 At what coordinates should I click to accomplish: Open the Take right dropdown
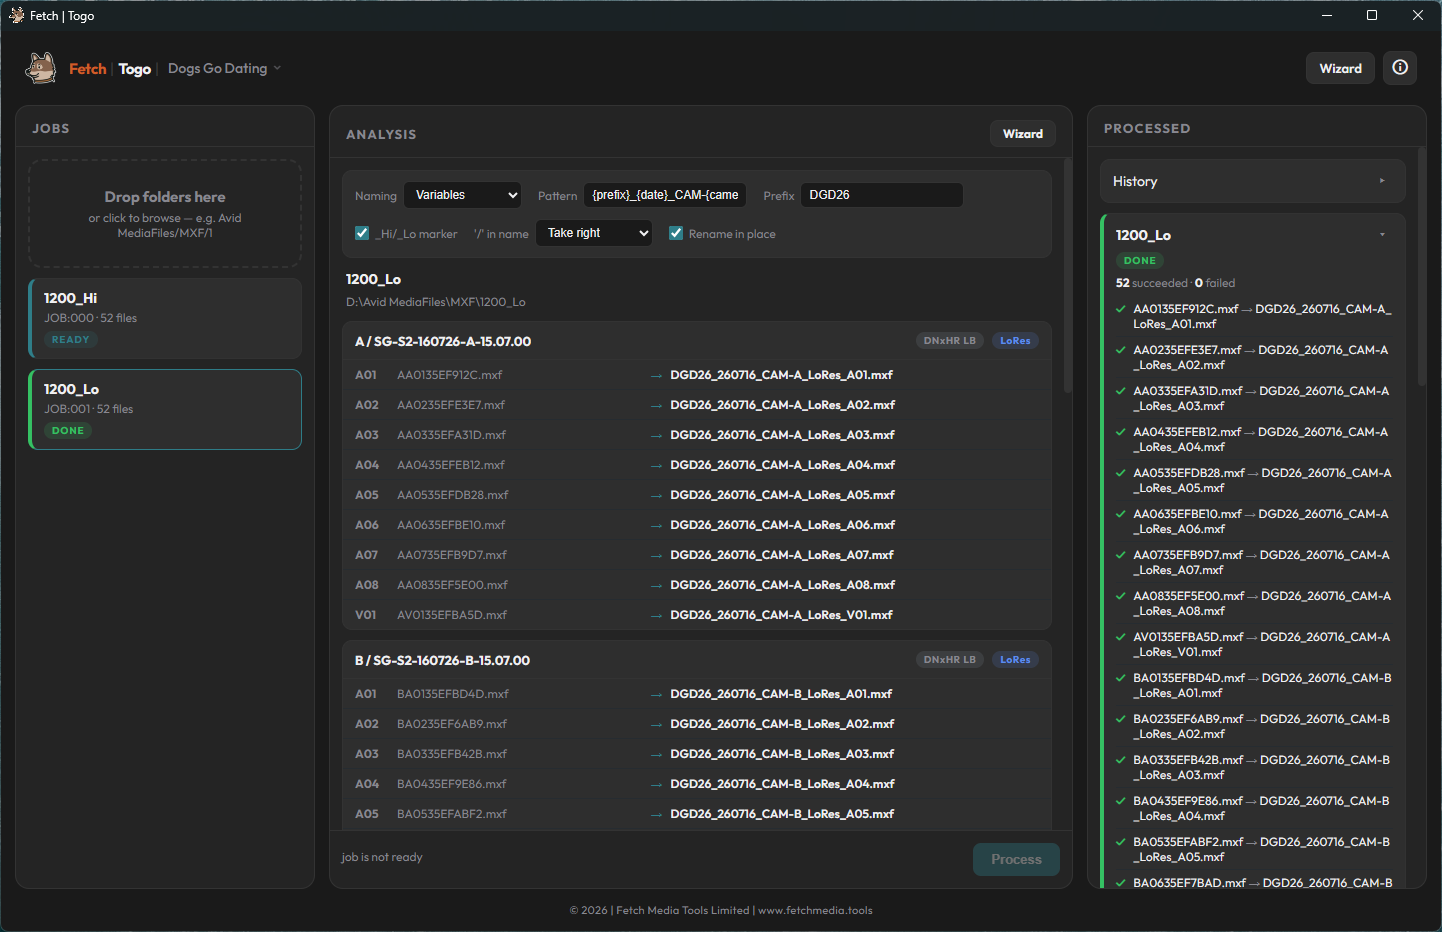[x=594, y=233]
